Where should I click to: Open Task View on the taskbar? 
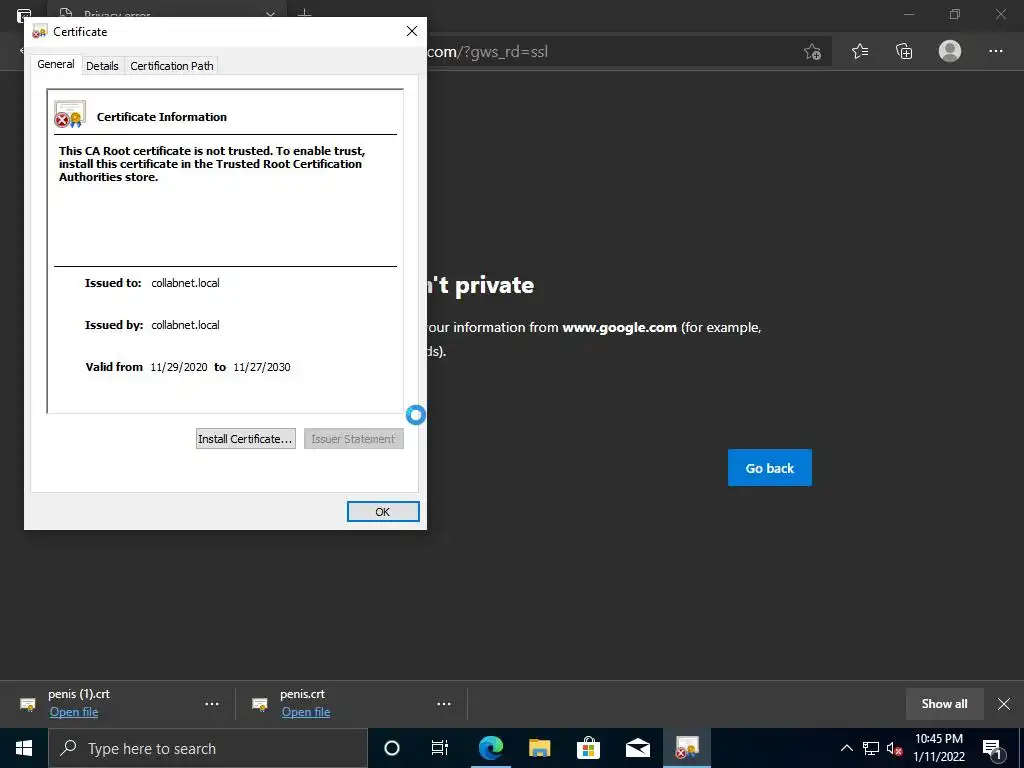coord(440,748)
